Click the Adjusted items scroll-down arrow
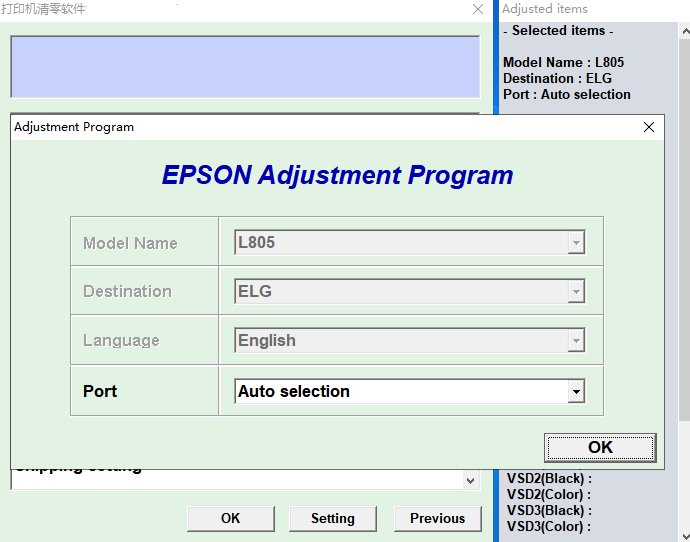 [x=685, y=535]
